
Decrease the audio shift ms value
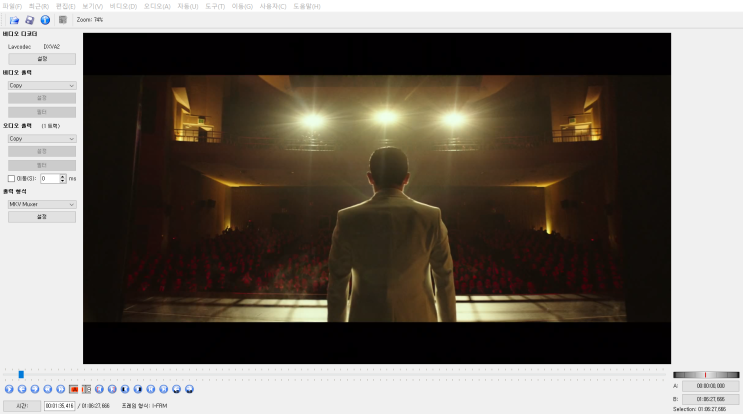63,181
